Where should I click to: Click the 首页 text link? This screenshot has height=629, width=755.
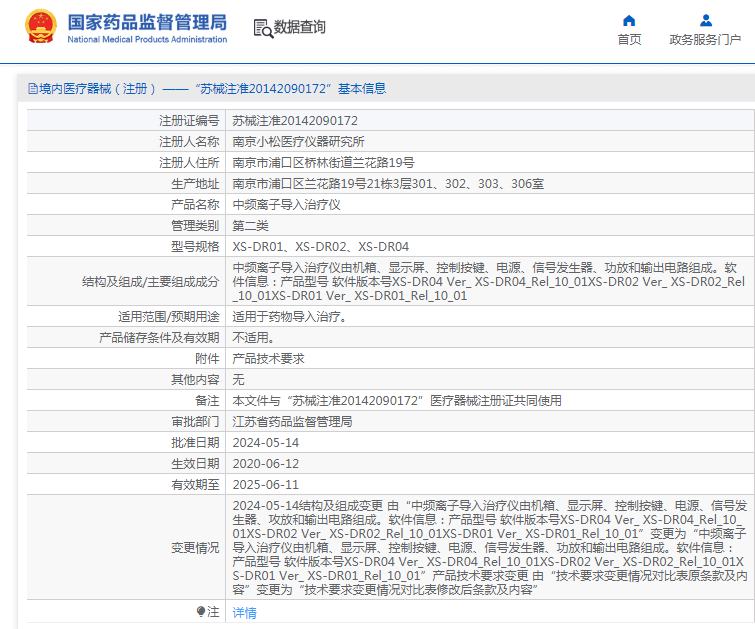tap(629, 39)
